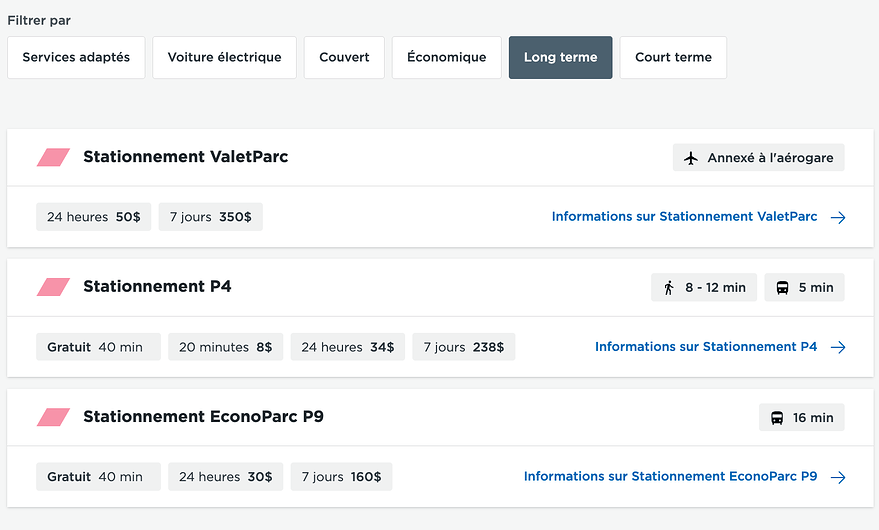The height and width of the screenshot is (530, 879).
Task: Click the walking person icon for P4
Action: (669, 288)
